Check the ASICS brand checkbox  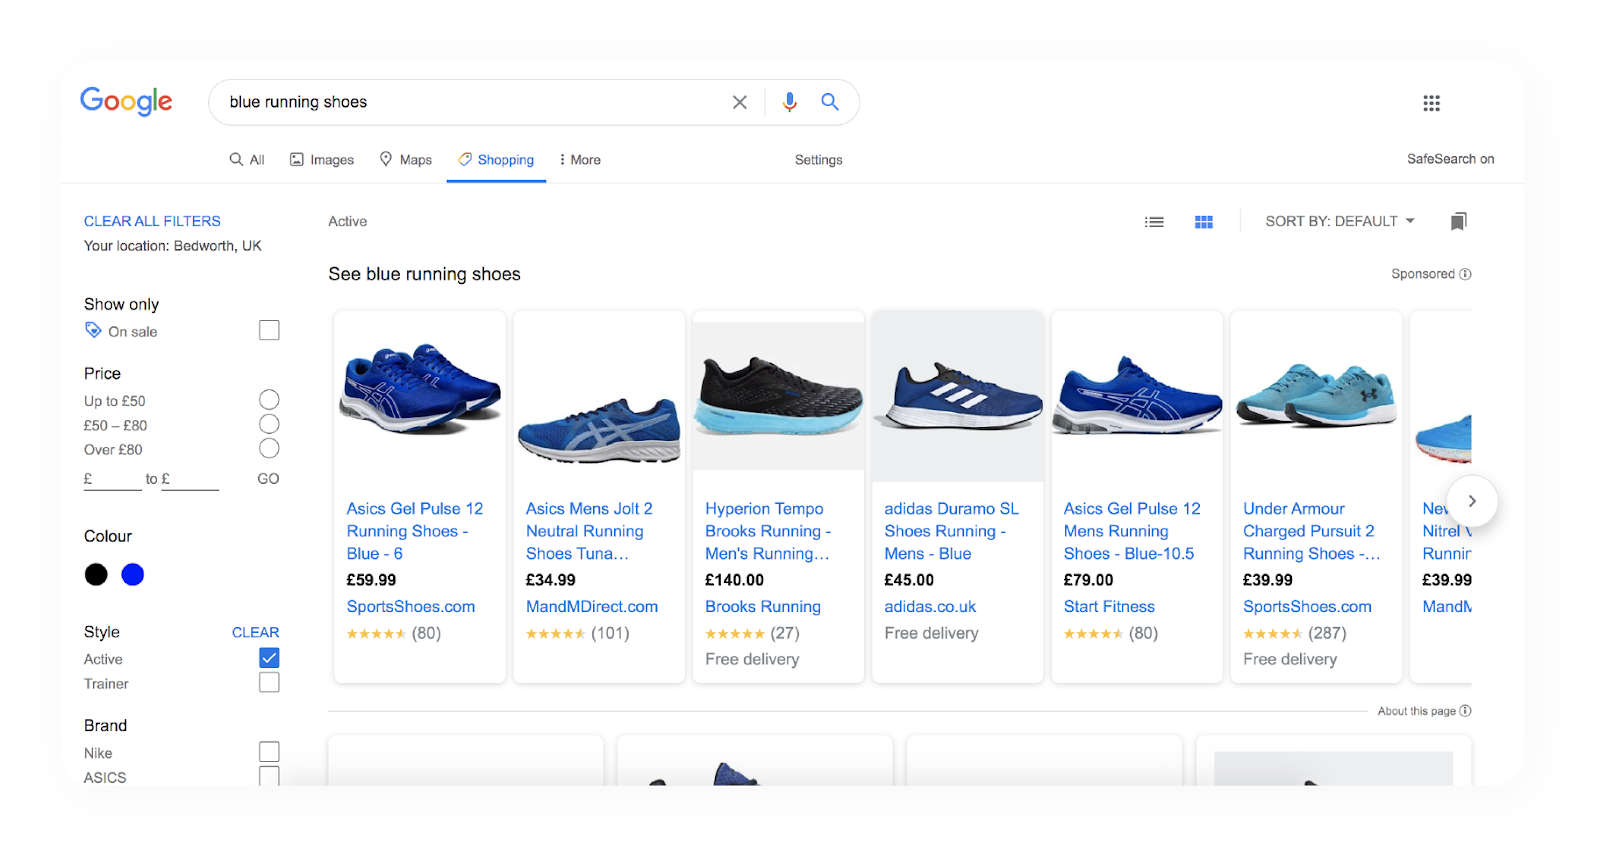click(269, 776)
